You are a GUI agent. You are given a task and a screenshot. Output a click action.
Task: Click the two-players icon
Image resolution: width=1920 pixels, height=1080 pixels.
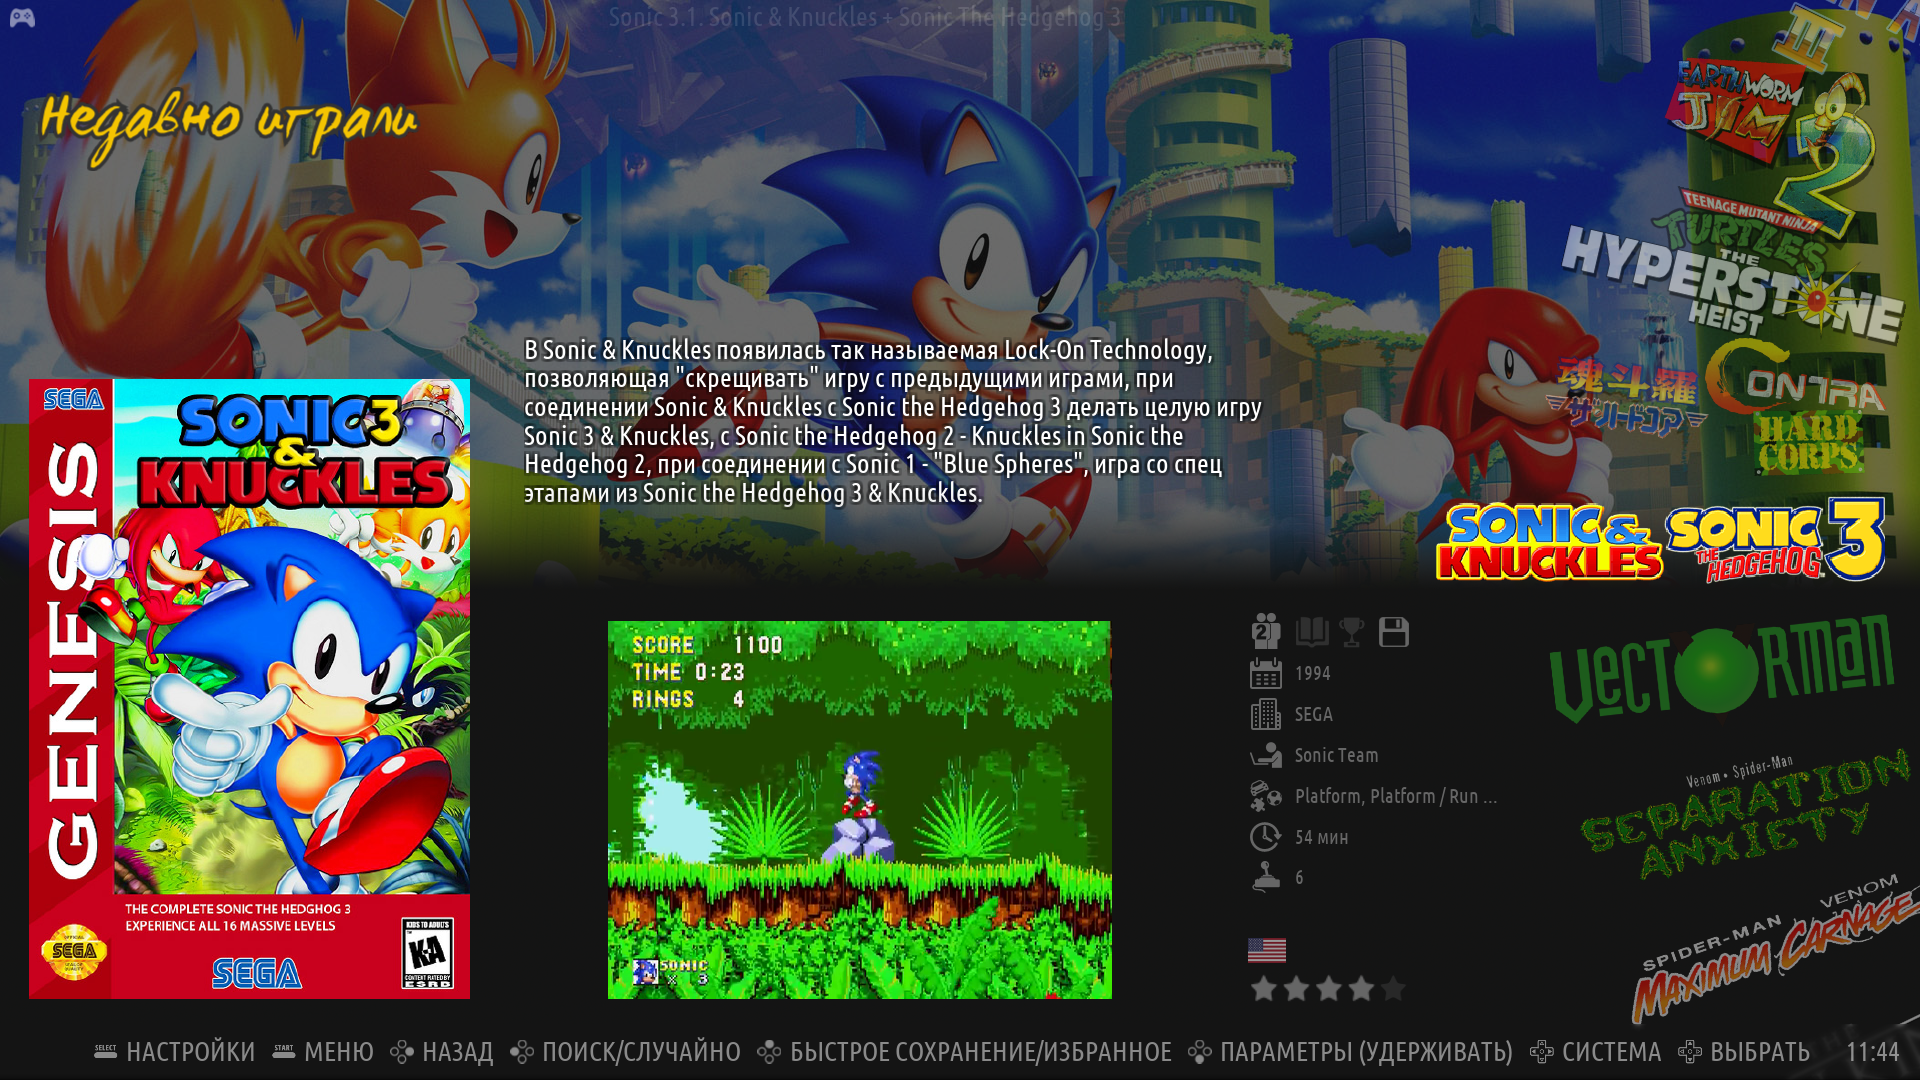1266,631
